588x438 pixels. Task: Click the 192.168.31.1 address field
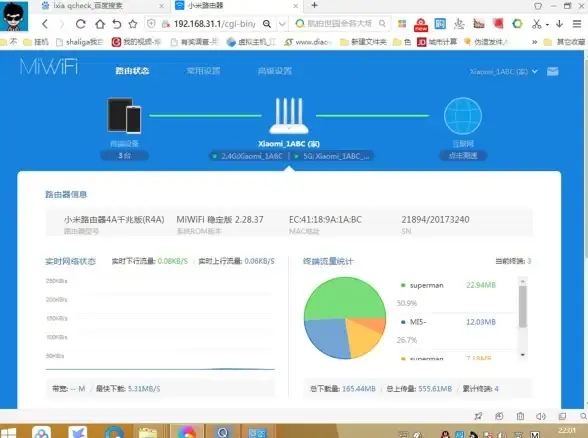(x=214, y=24)
